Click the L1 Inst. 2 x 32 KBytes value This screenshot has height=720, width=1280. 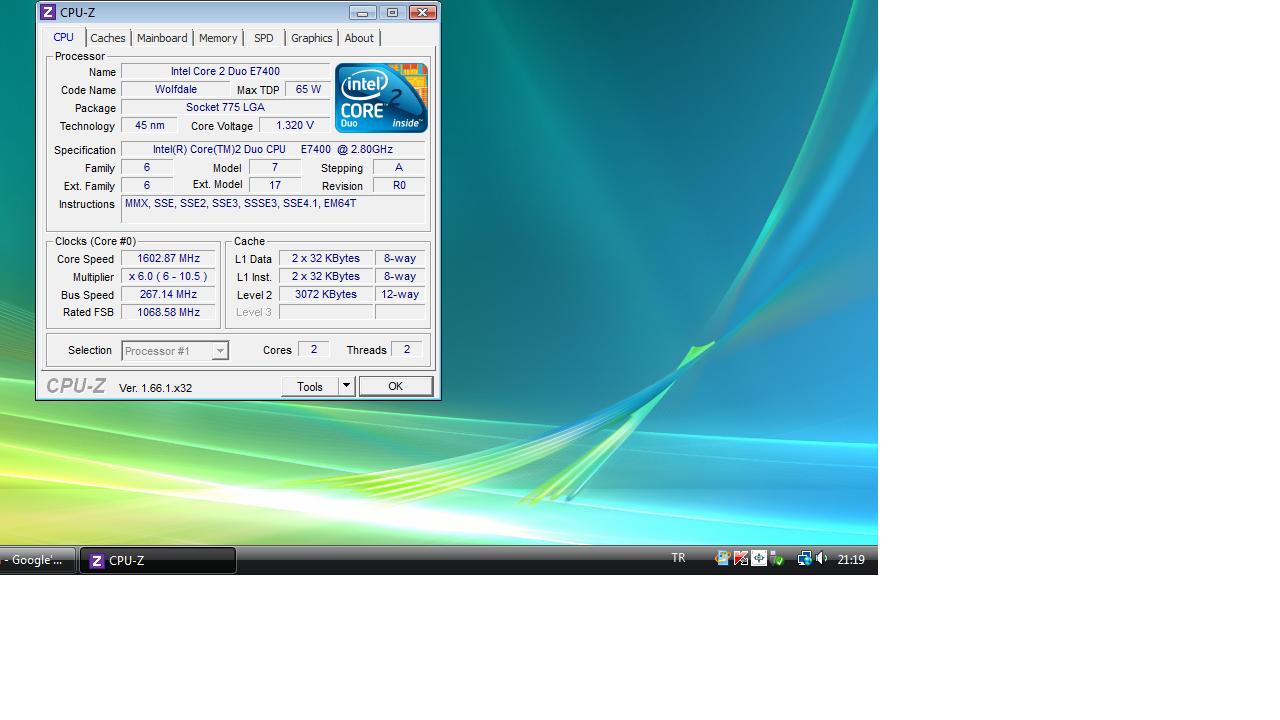[x=326, y=277]
